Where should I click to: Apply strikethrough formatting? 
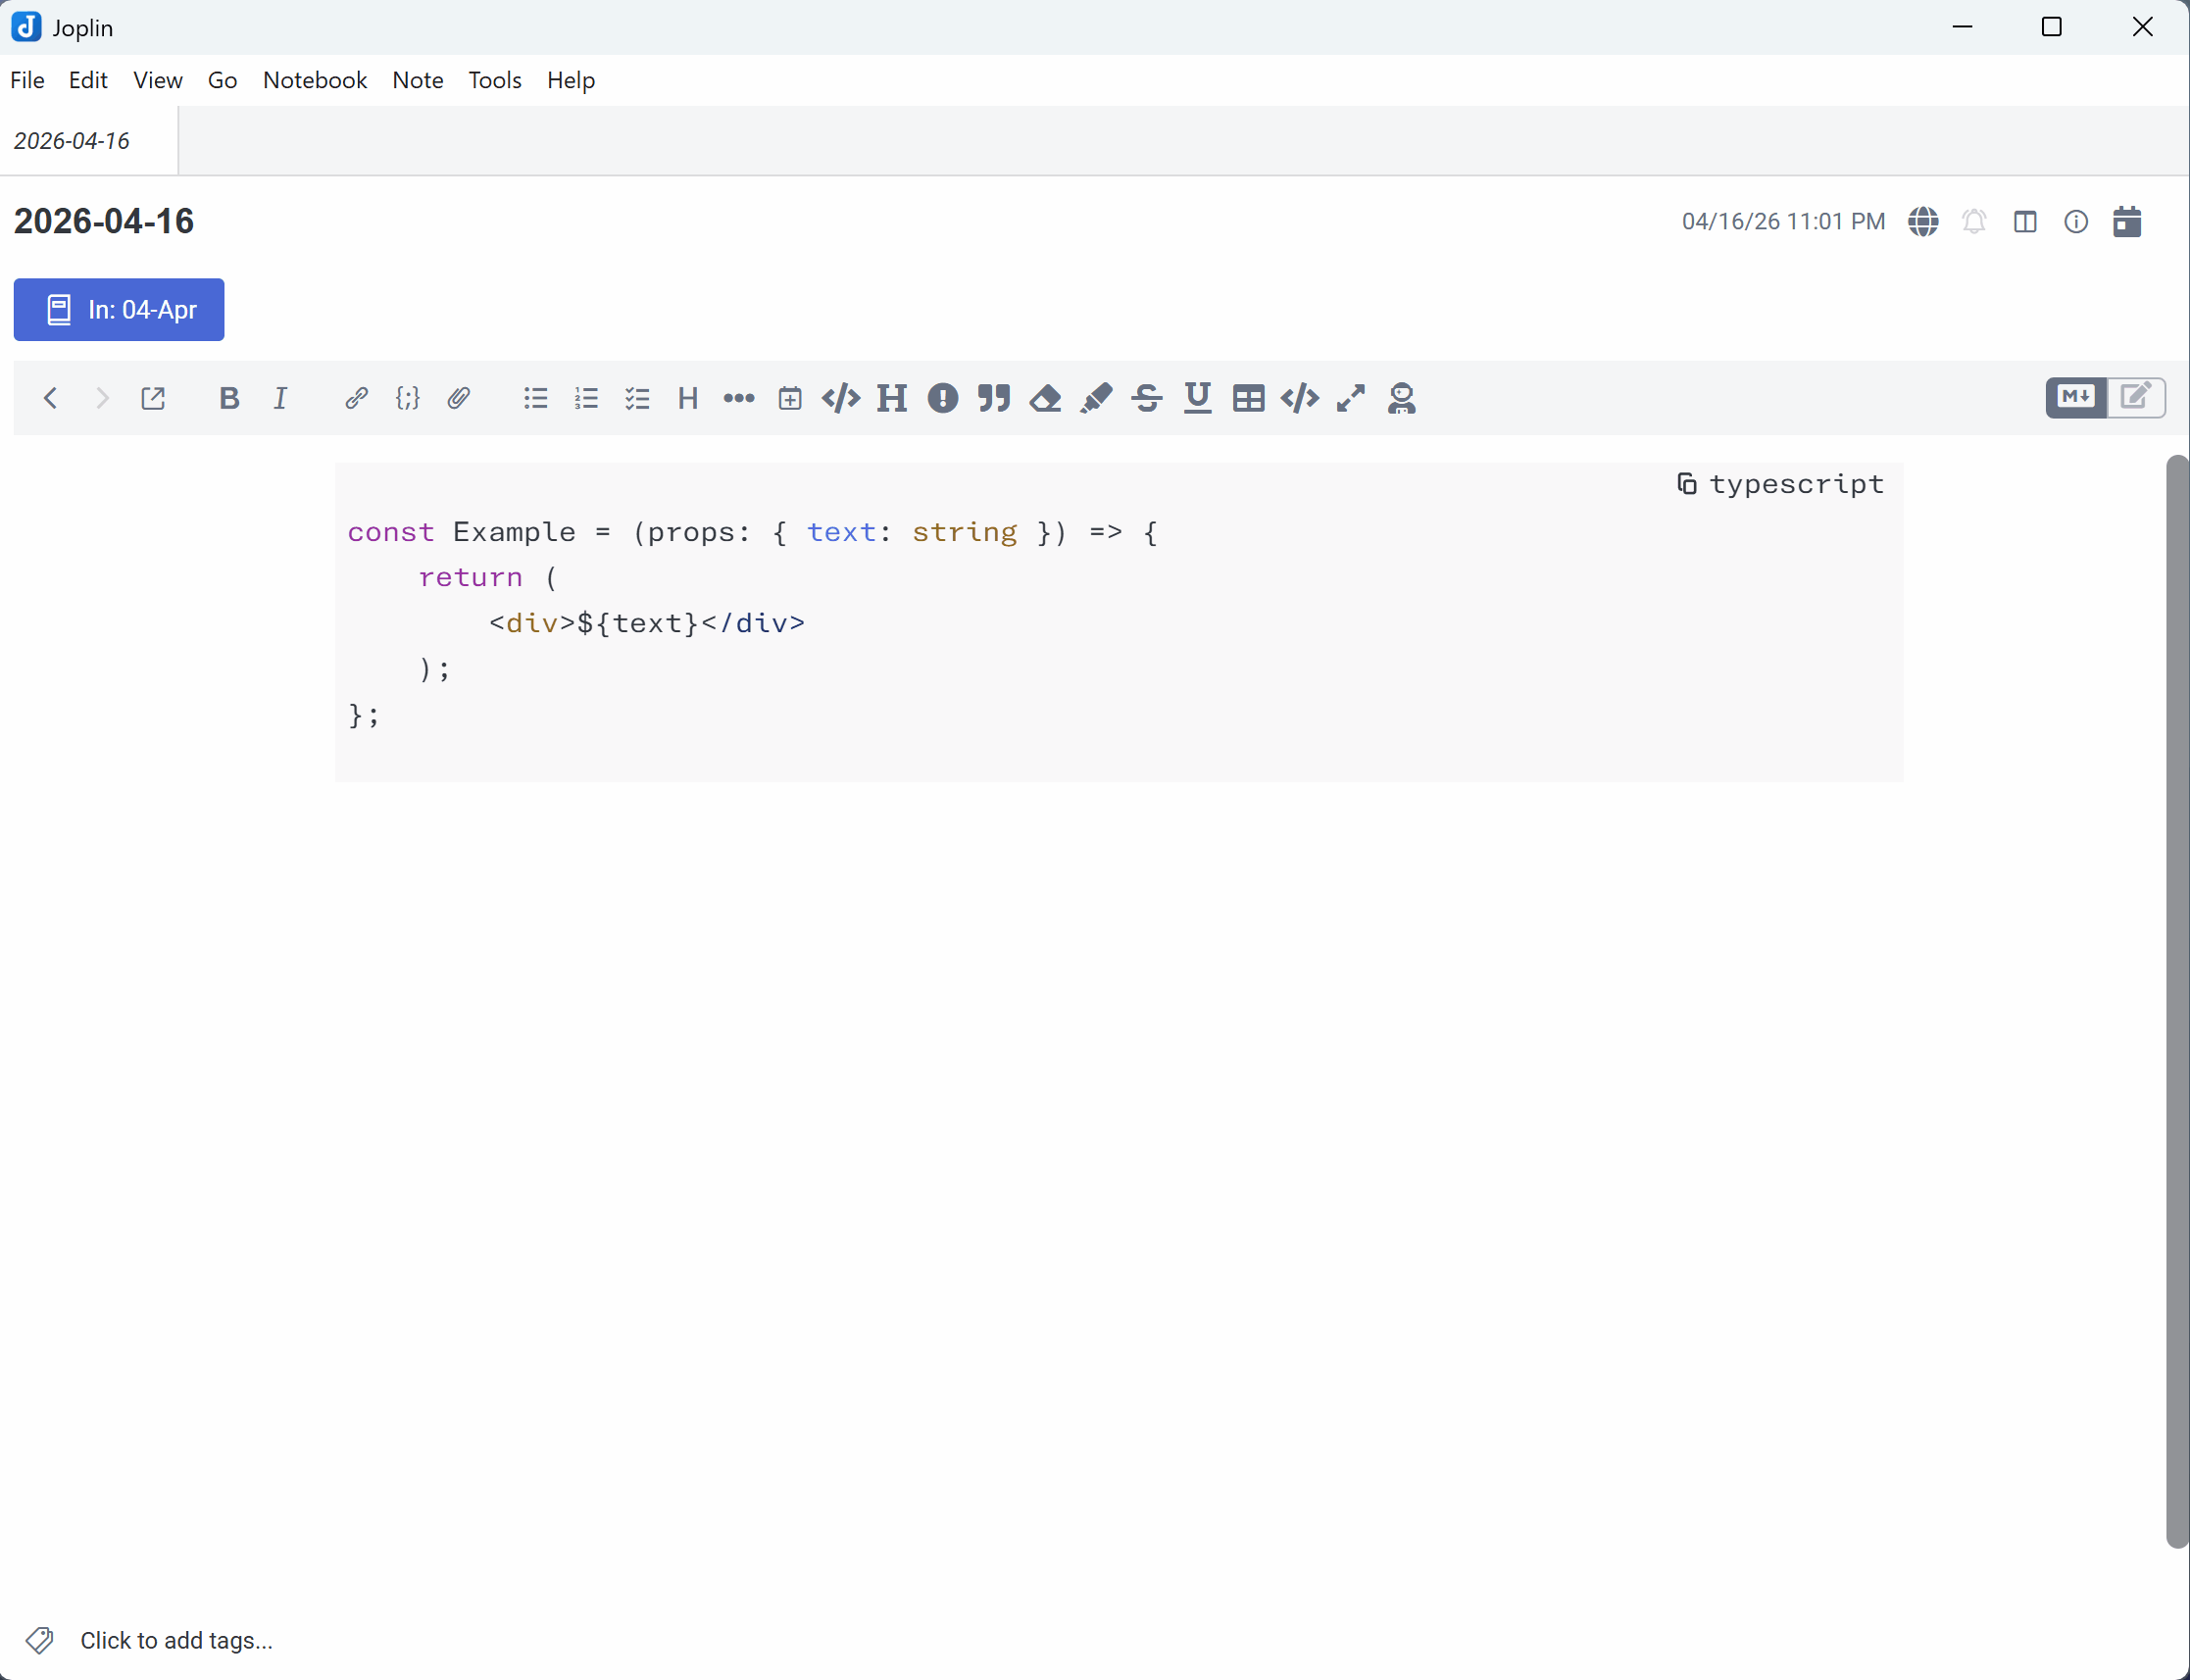coord(1147,398)
